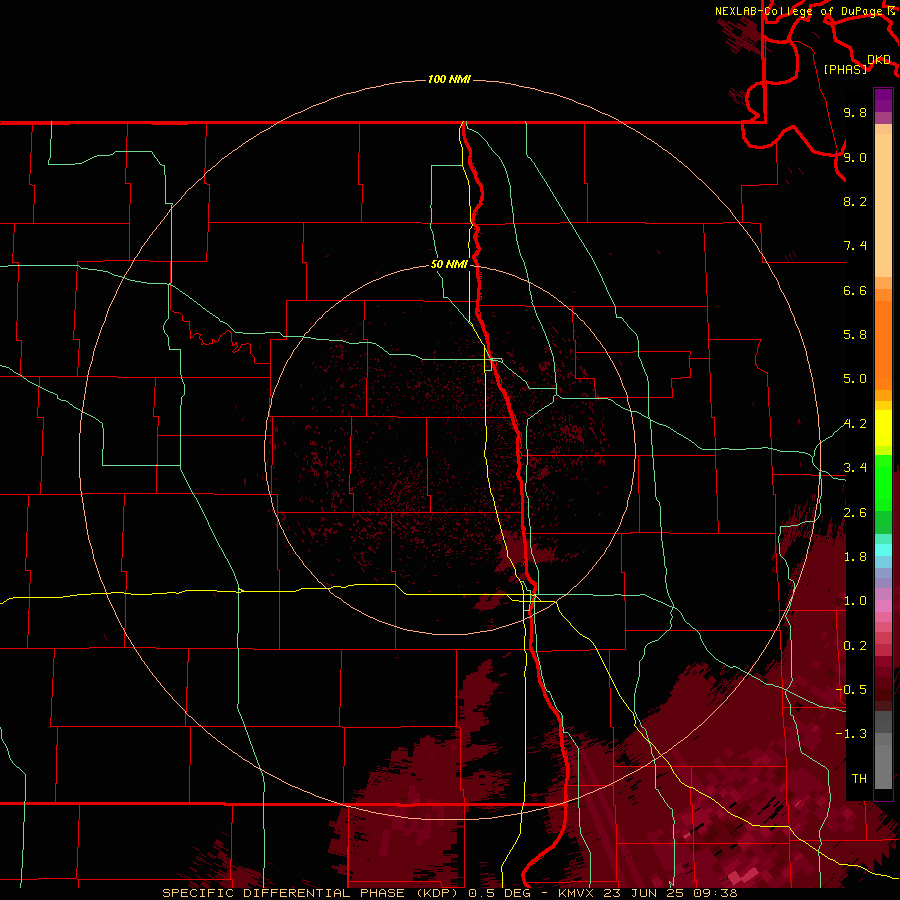Select the yellow band beside 4.2
Viewport: 900px width, 900px height.
tap(883, 428)
